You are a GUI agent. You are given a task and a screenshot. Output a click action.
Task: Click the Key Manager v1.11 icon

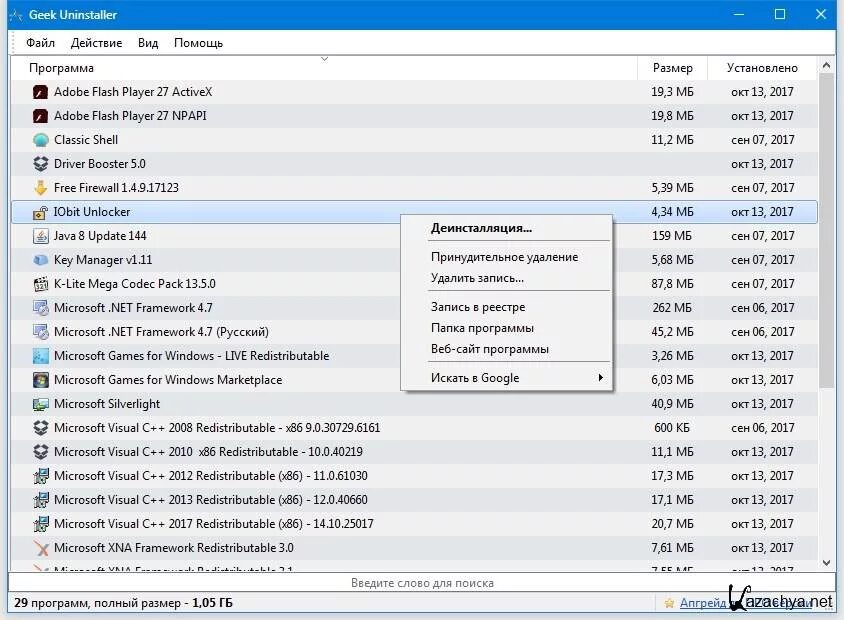(x=40, y=260)
